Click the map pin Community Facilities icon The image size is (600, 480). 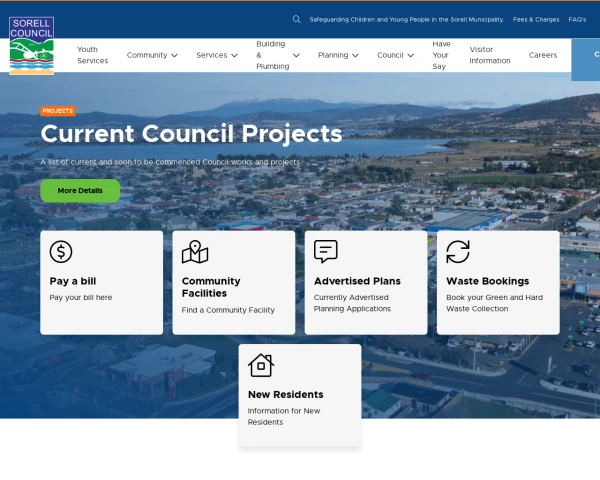[195, 252]
